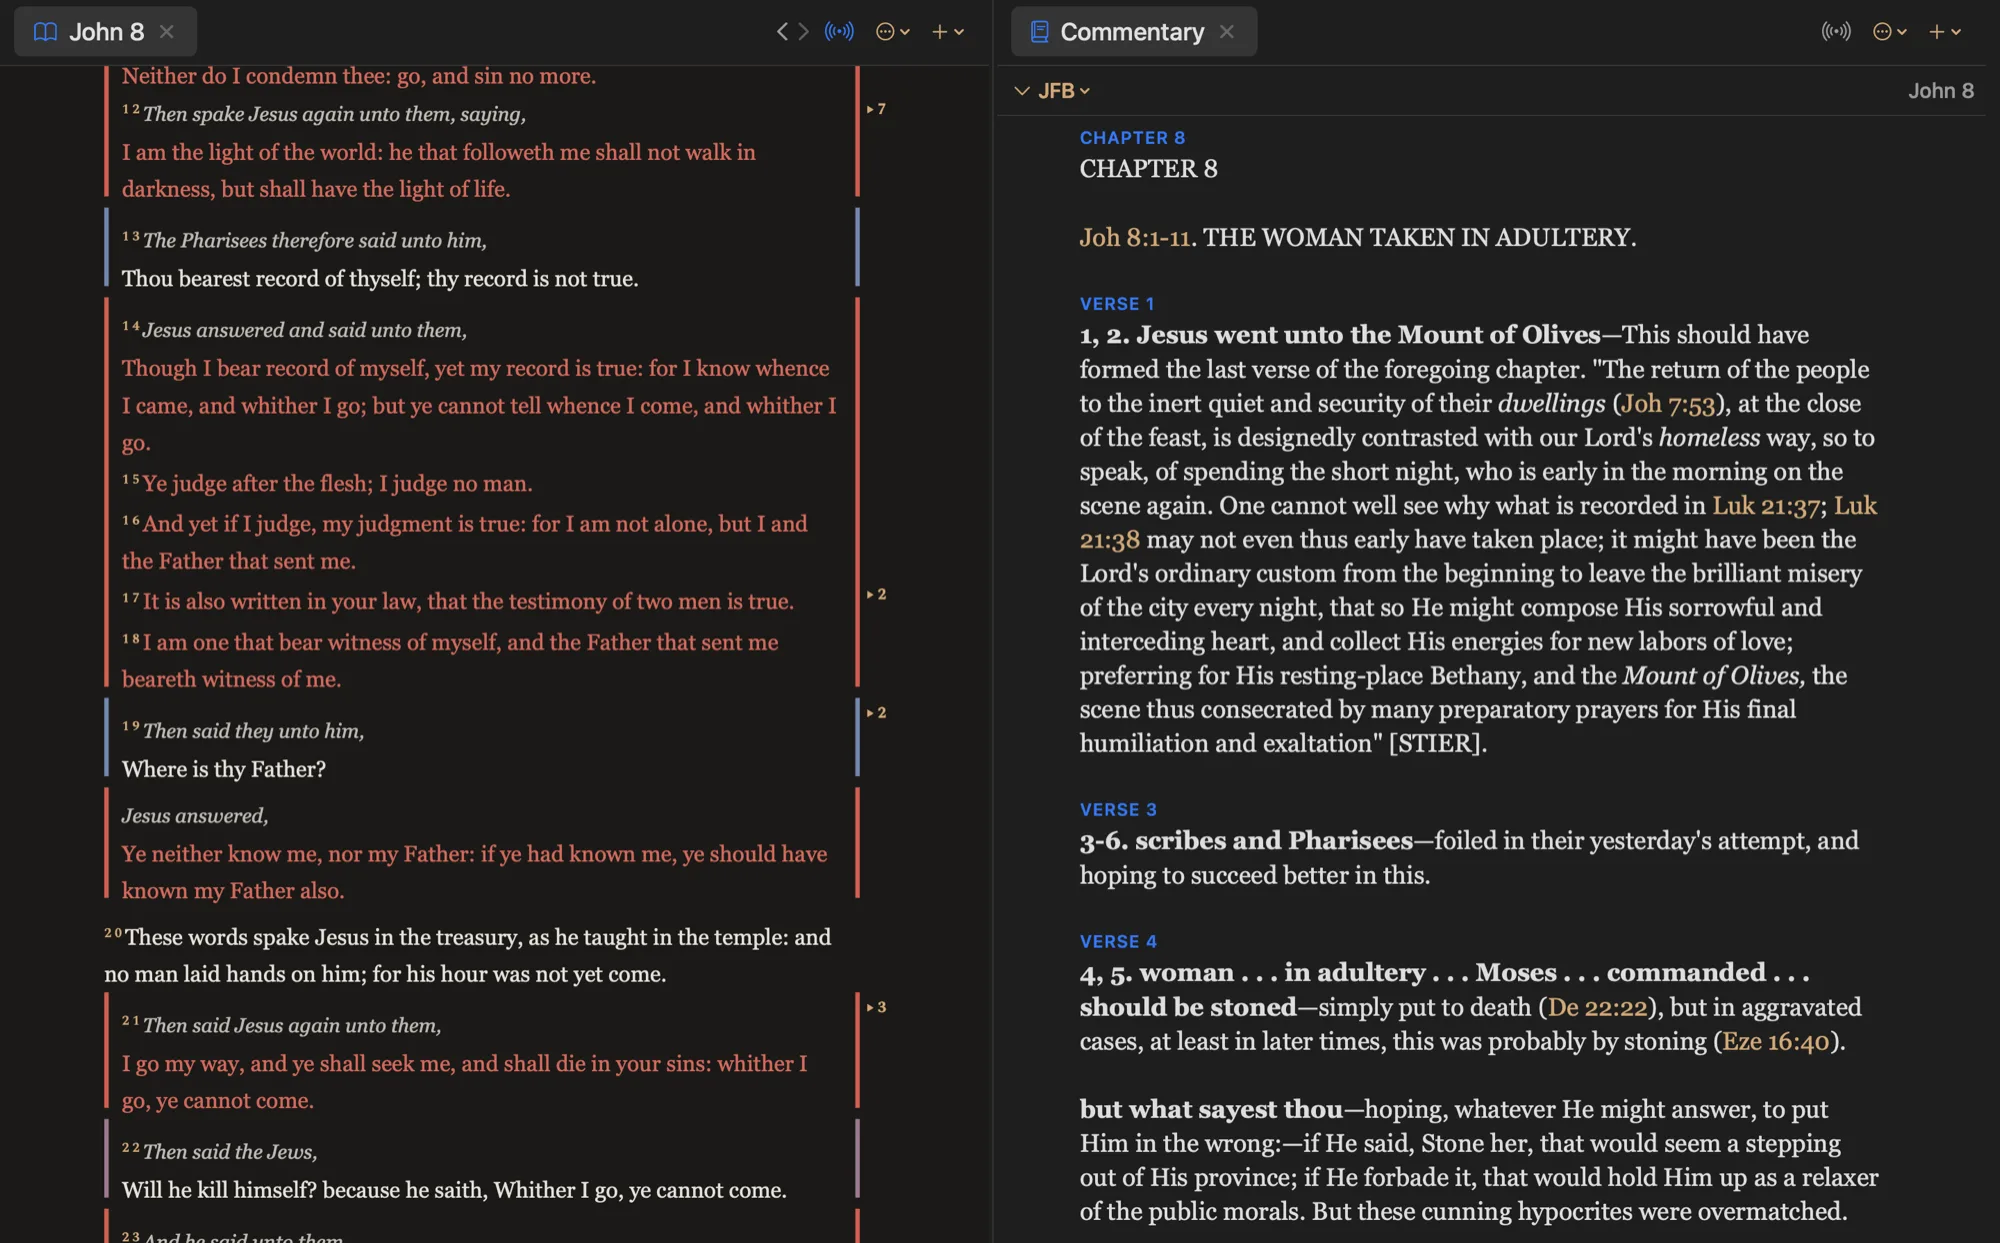Expand the 7 cross references marker near verse 12
2000x1243 pixels.
(876, 109)
